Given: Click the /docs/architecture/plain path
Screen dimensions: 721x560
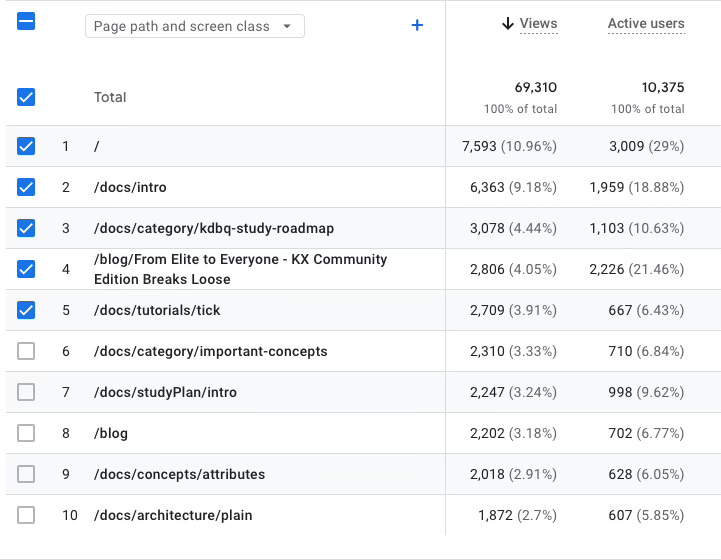Looking at the screenshot, I should (x=173, y=515).
